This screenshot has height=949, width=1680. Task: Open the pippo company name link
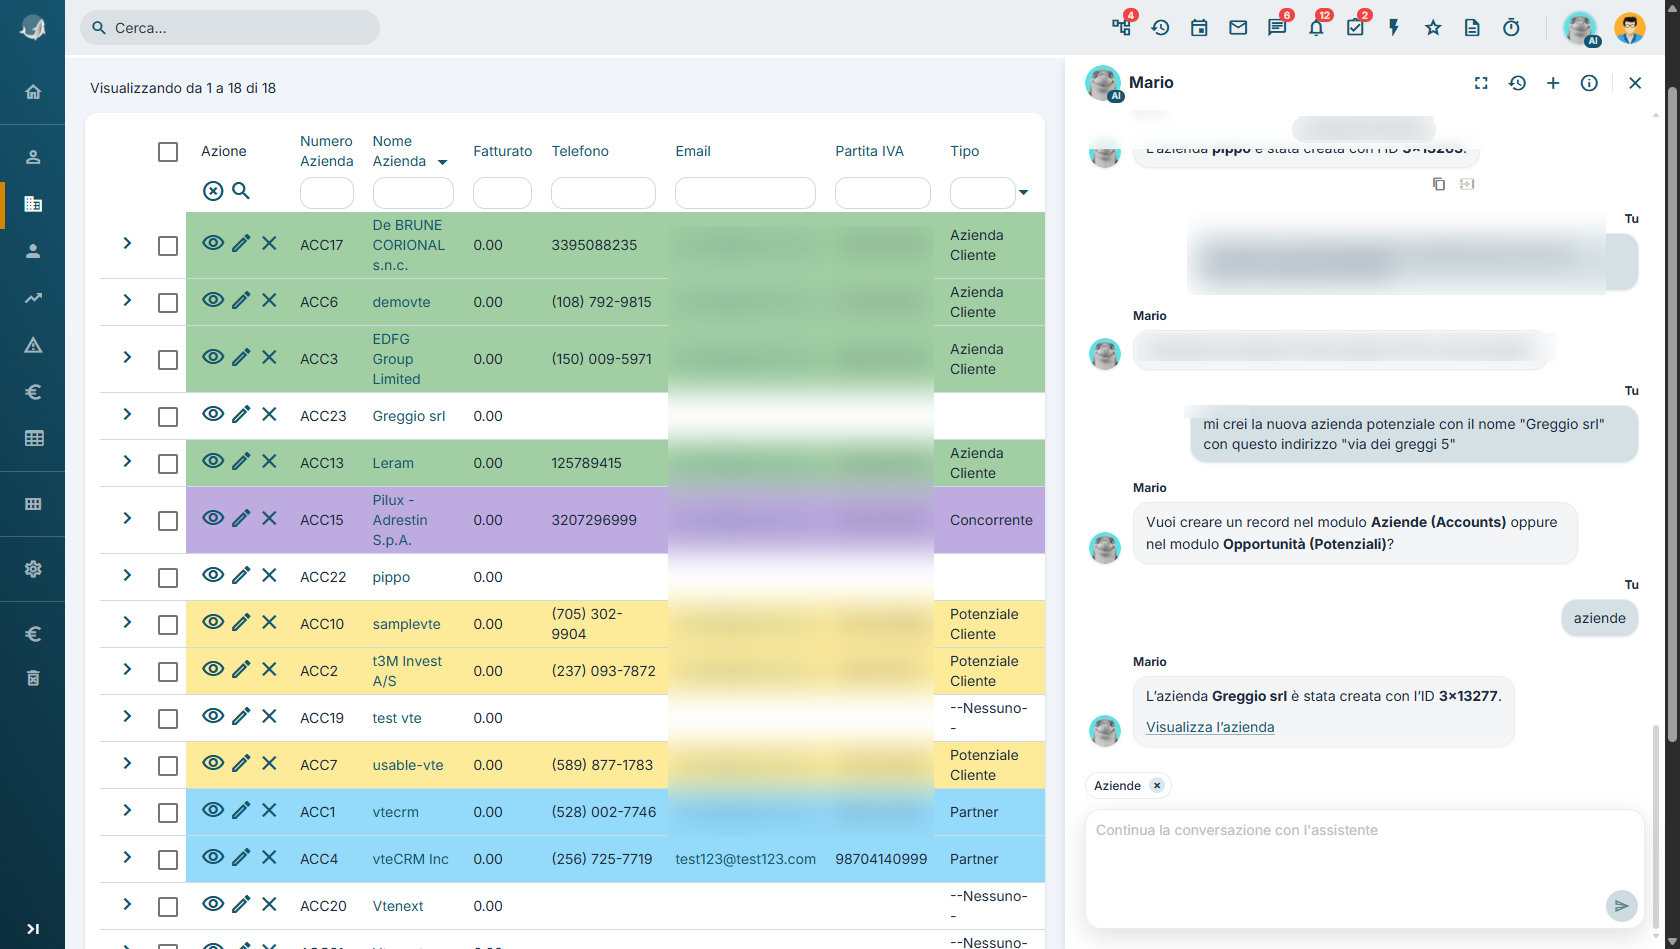pyautogui.click(x=391, y=577)
